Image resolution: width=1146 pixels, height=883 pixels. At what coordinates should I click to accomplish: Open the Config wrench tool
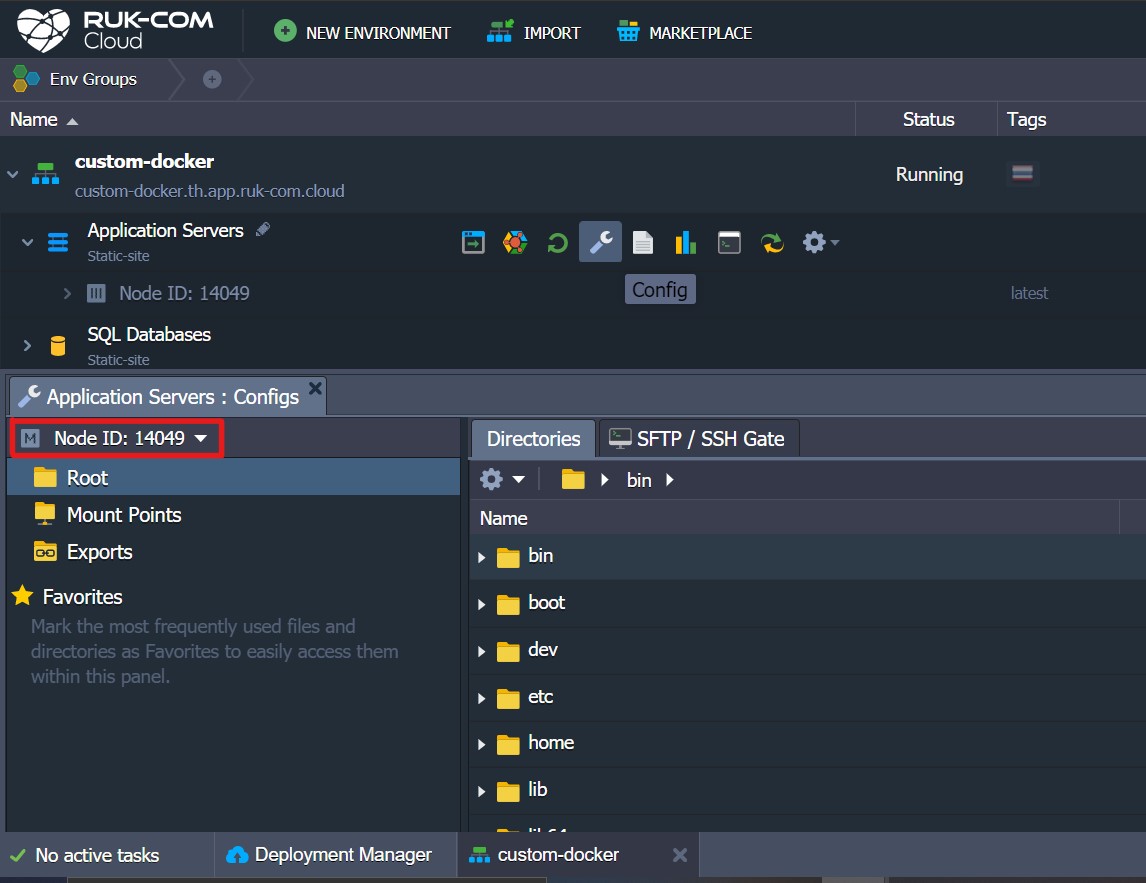click(x=600, y=242)
